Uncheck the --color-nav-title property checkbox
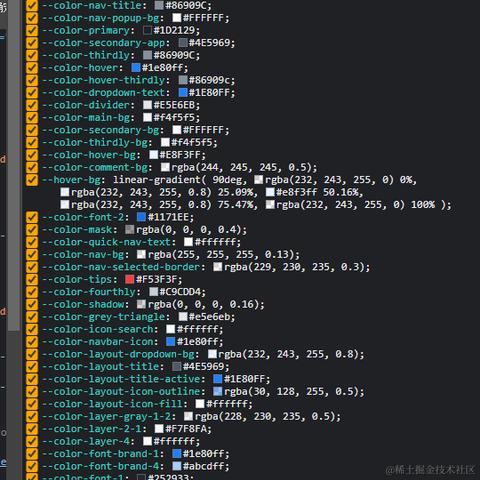 tap(32, 5)
